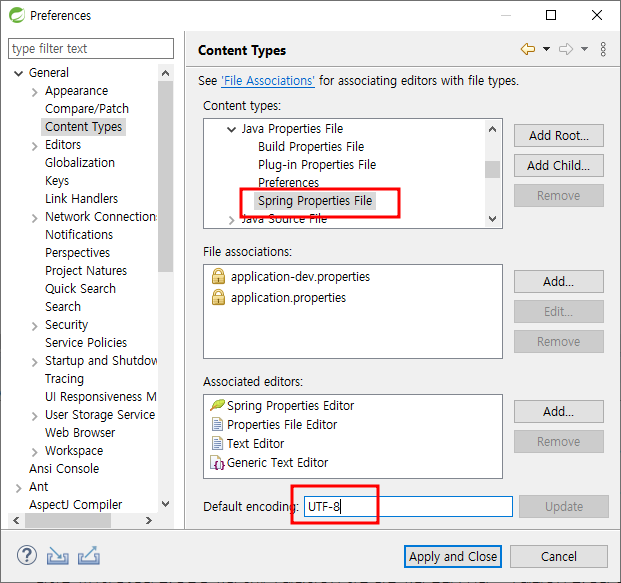Screen dimensions: 621x583
Task: Click the forward navigation arrow icon
Action: (566, 49)
